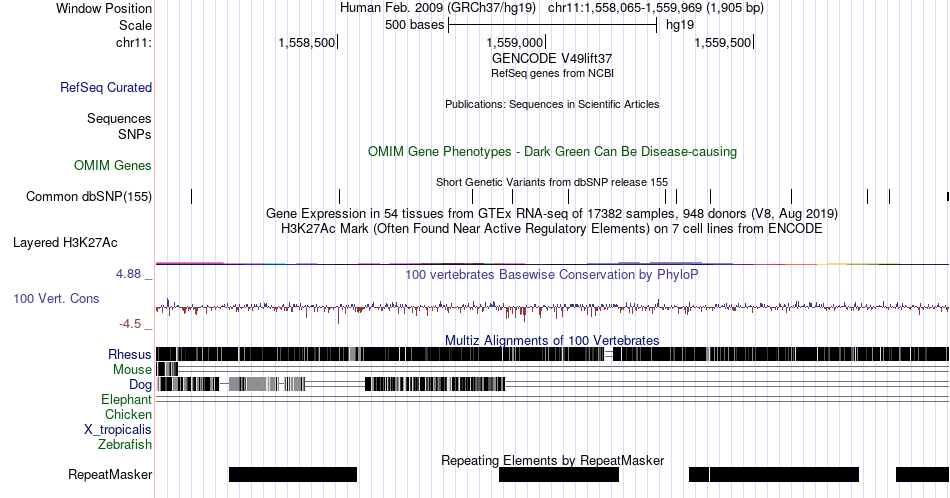Select the Chicken alignment label
Image resolution: width=950 pixels, height=498 pixels.
click(x=128, y=414)
